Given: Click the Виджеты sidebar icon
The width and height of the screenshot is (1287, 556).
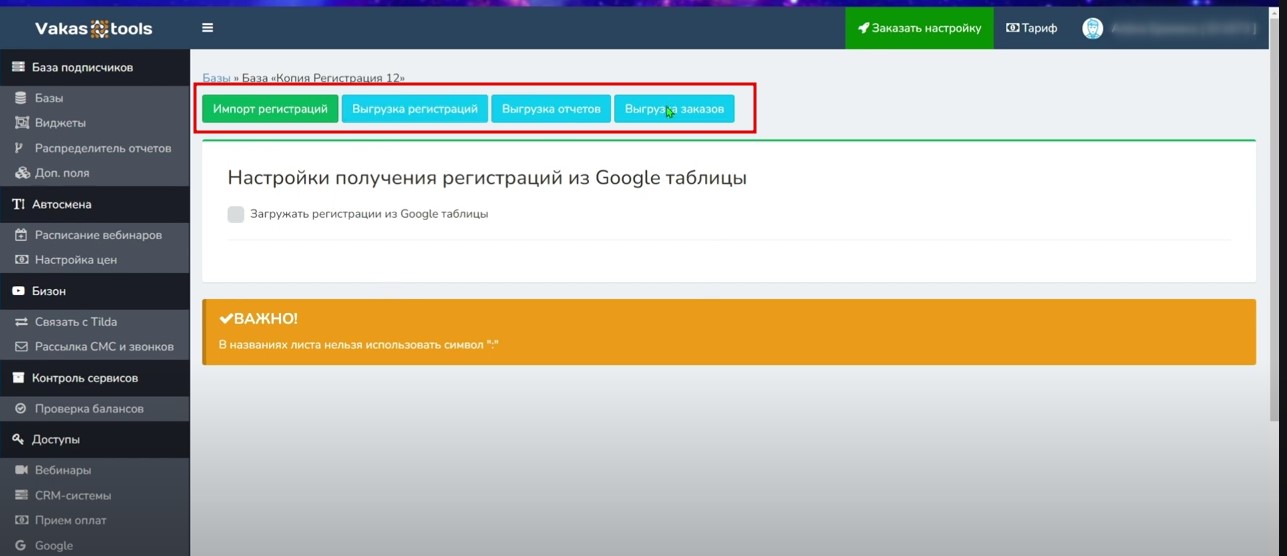Looking at the screenshot, I should coord(21,123).
